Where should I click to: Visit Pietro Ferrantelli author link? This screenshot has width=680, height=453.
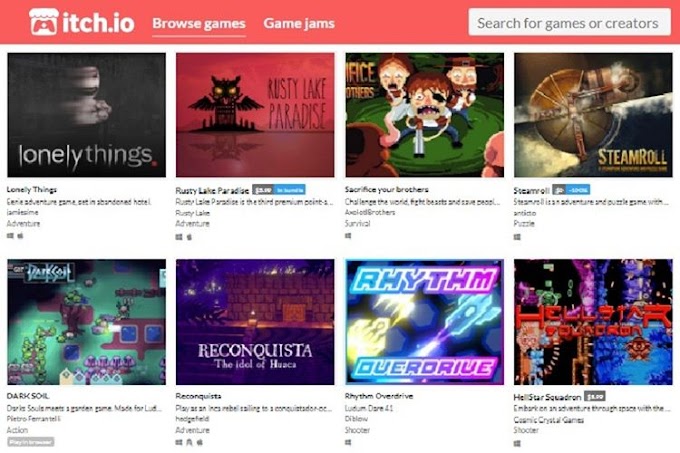34,419
